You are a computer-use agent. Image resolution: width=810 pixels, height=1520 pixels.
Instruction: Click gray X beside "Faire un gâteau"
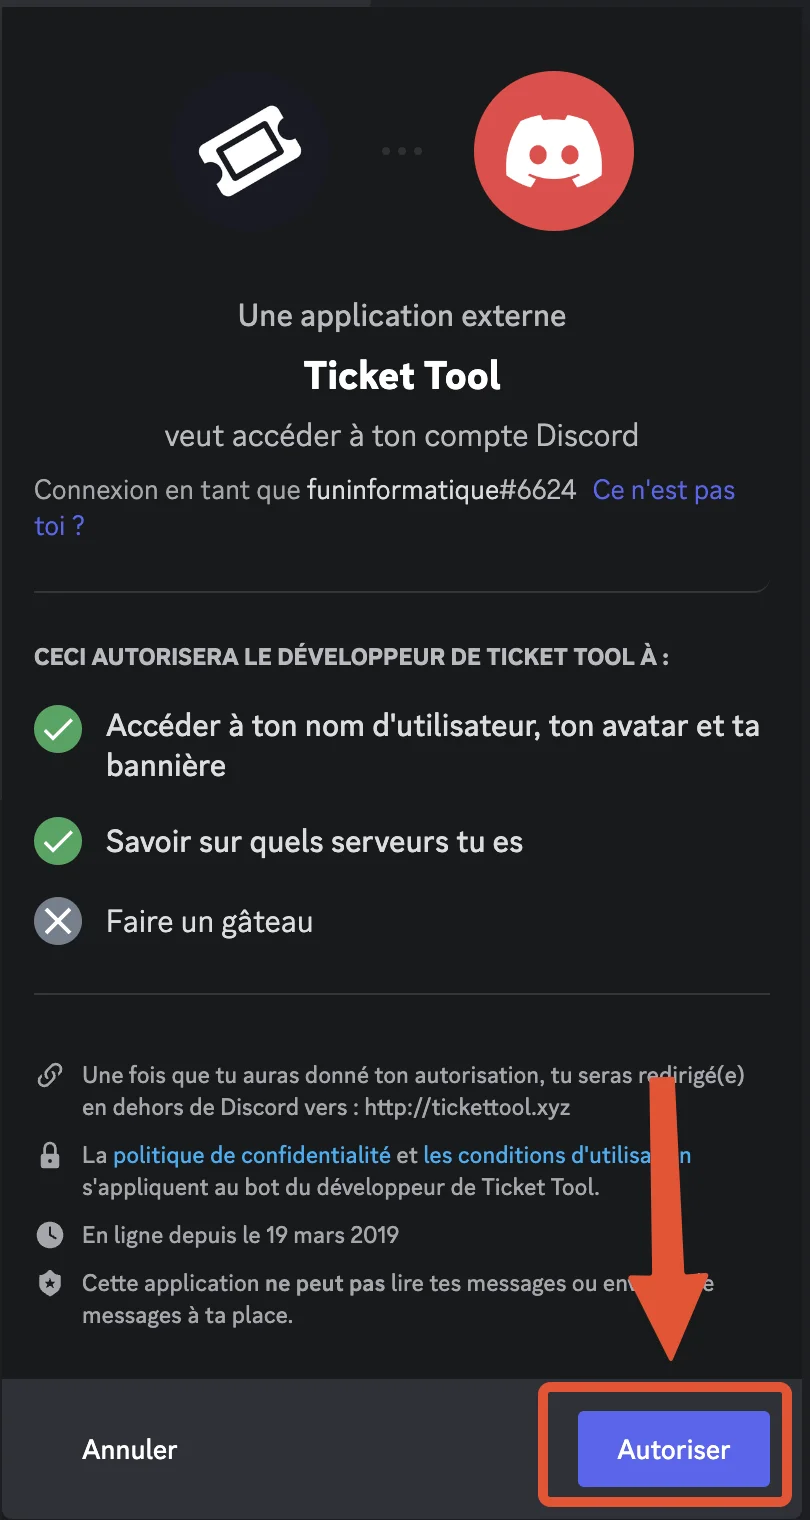click(58, 921)
